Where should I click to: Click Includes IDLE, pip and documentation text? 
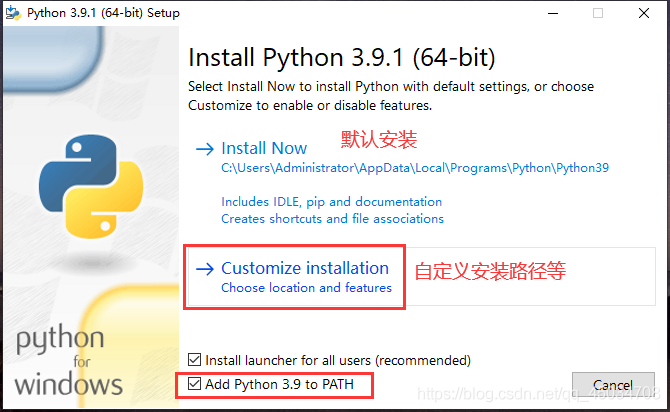332,202
